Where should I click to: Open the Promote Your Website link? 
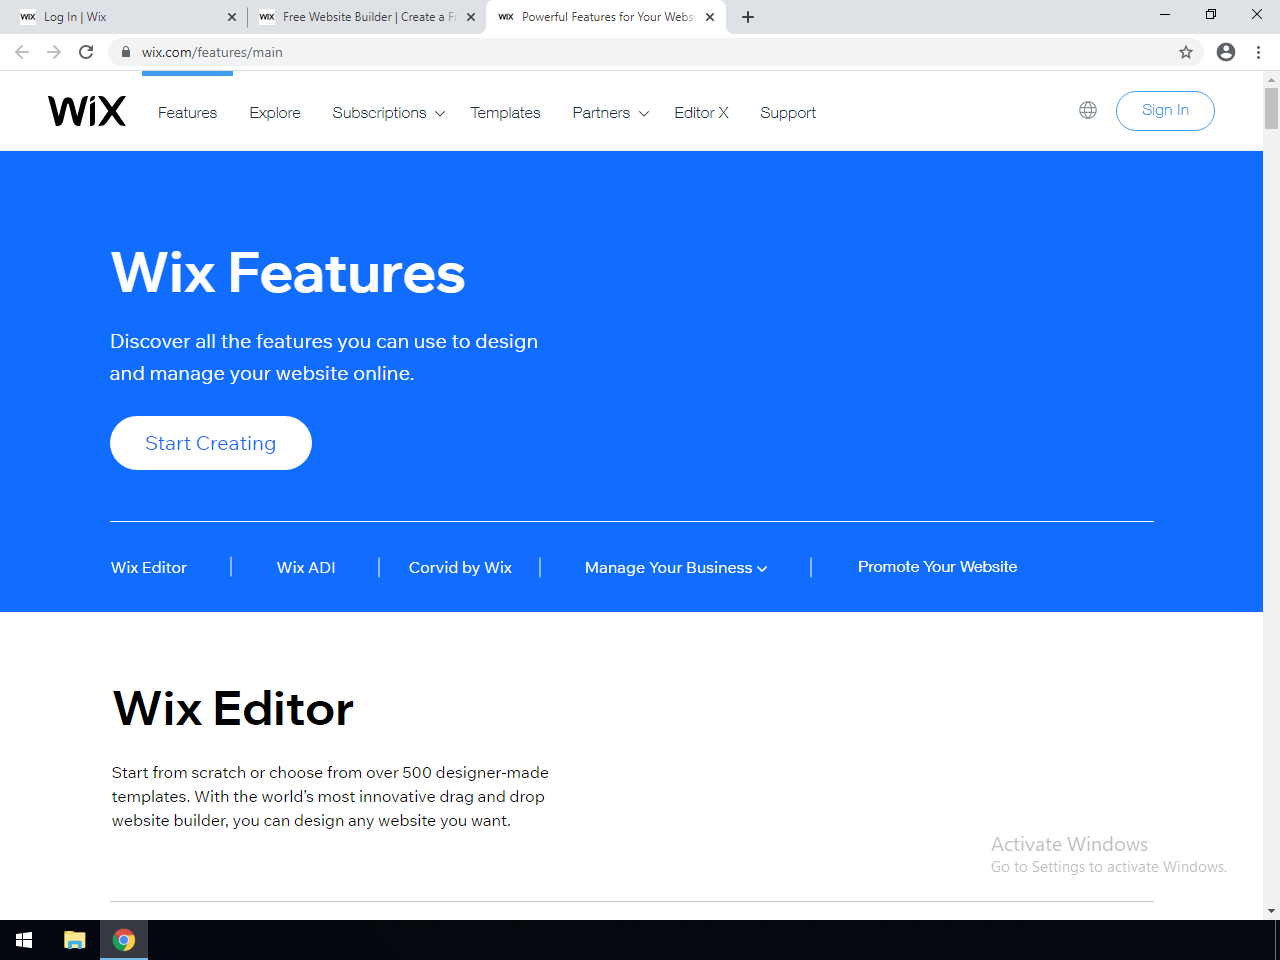[x=937, y=567]
